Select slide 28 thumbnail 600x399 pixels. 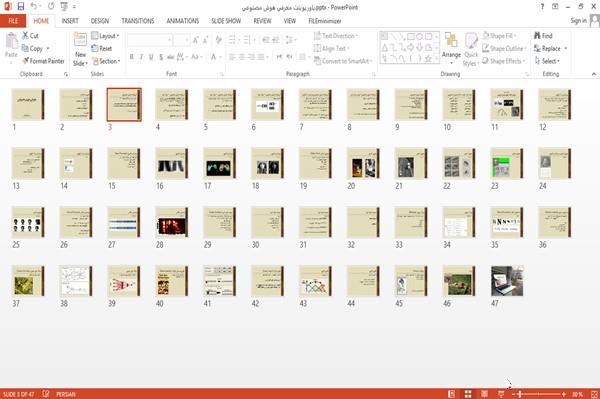172,222
